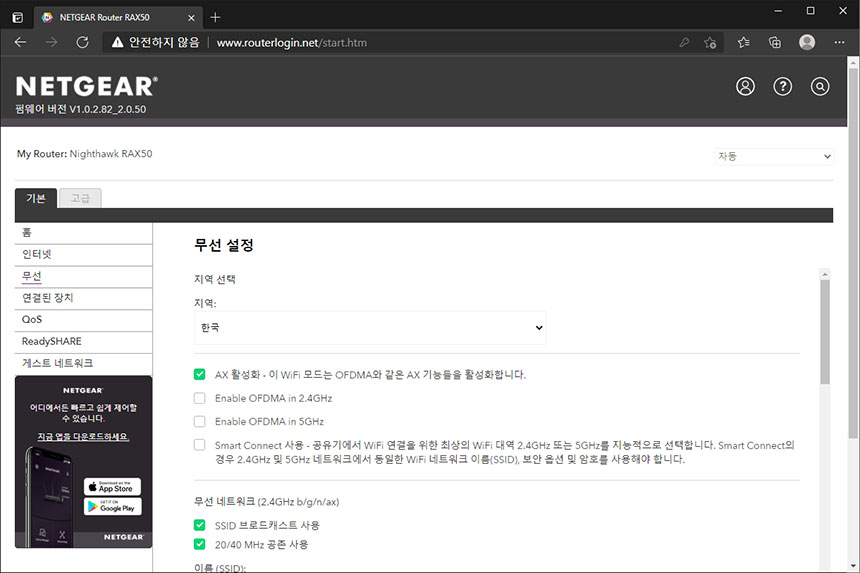860x573 pixels.
Task: Click the browser page scrollbar thumb
Action: point(853,252)
